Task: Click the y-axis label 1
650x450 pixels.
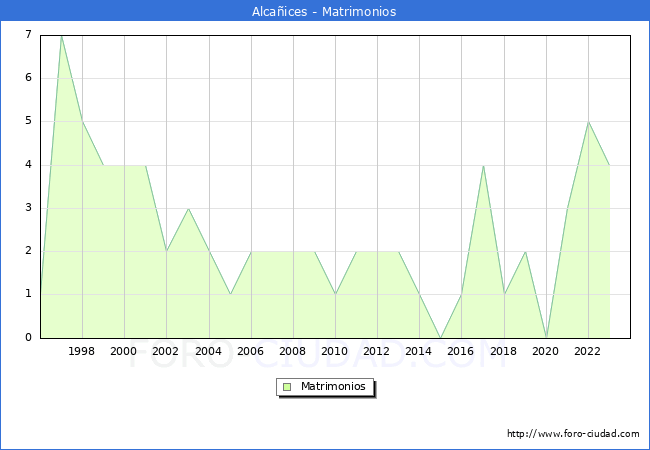Action: pos(28,294)
